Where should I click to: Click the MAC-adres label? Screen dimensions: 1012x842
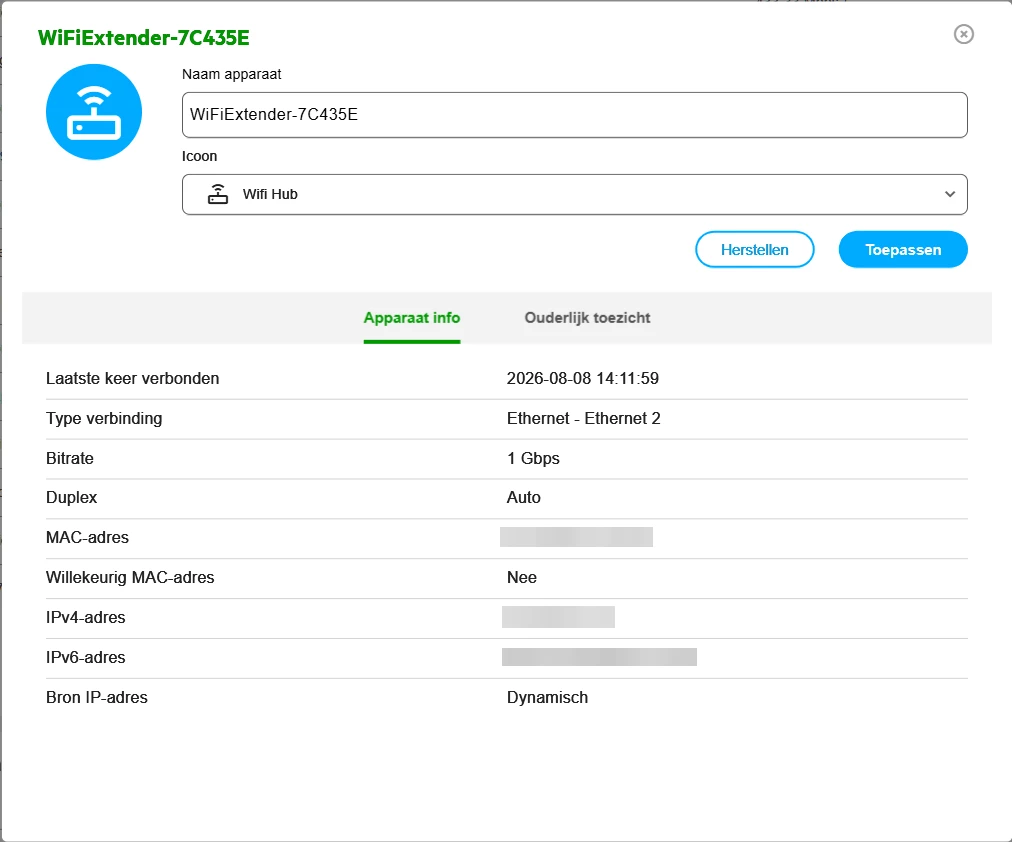[x=87, y=537]
